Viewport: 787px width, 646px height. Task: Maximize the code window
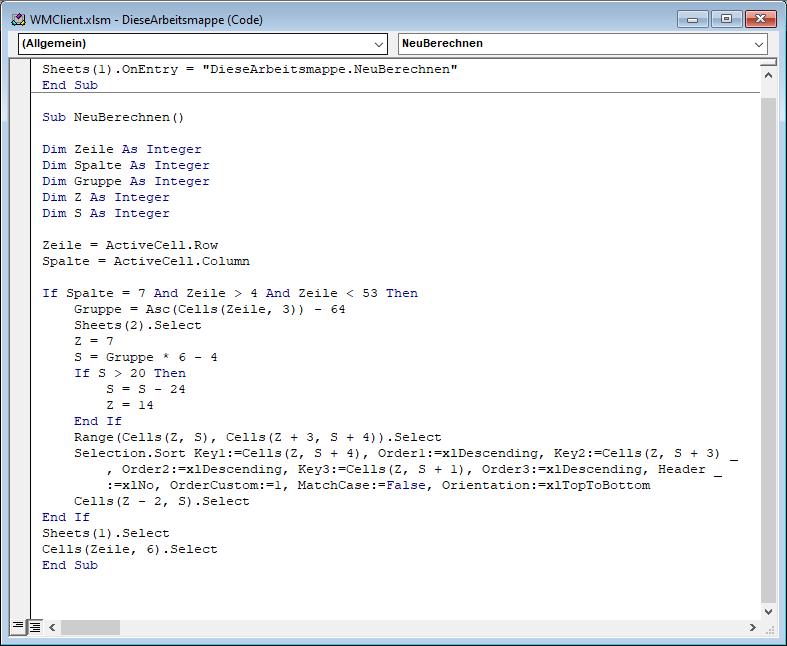point(726,19)
